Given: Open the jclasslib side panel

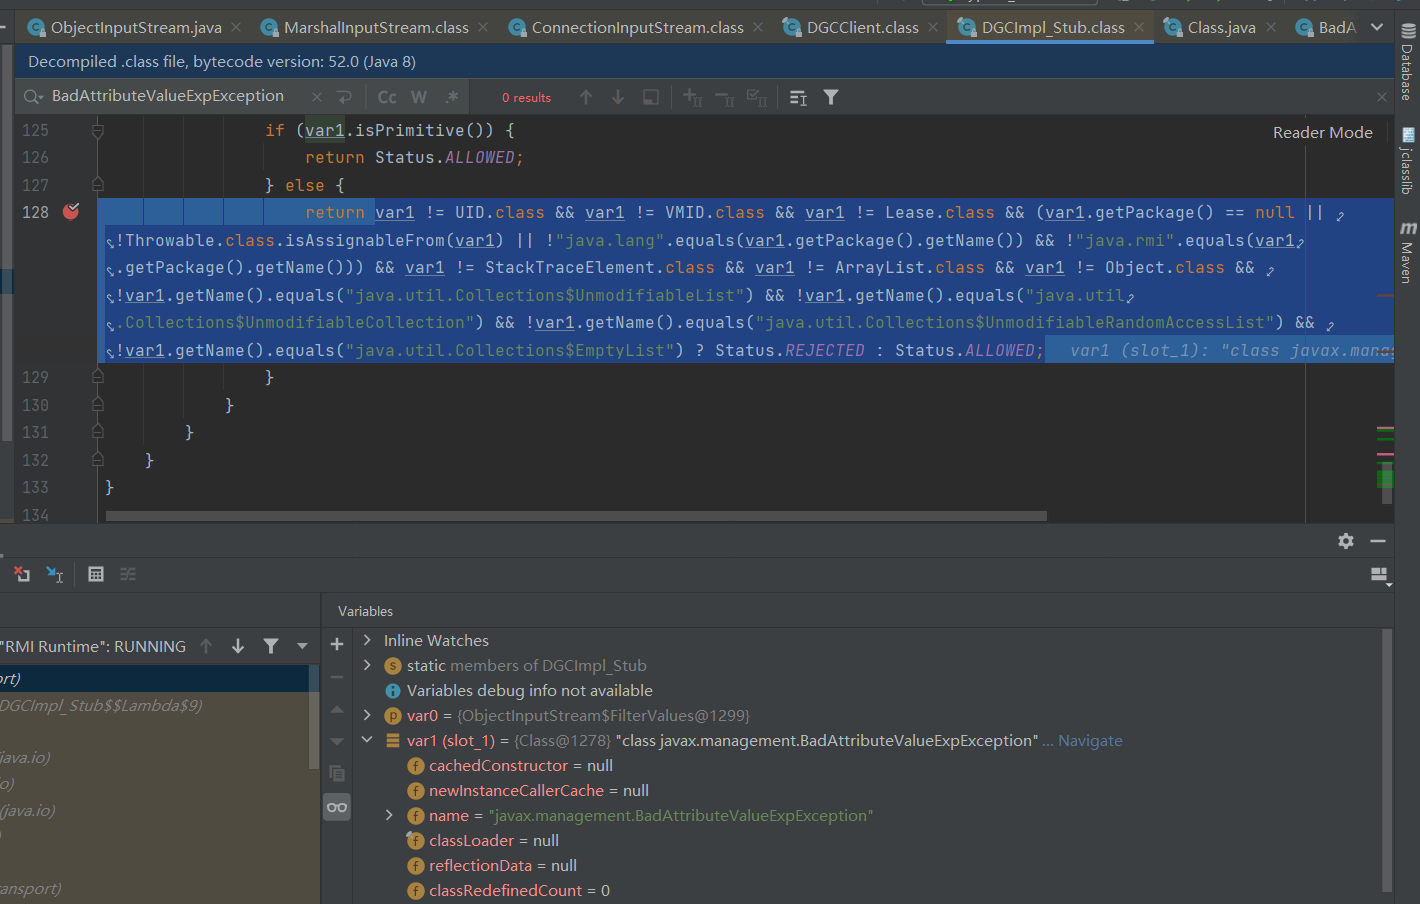Looking at the screenshot, I should [1407, 161].
